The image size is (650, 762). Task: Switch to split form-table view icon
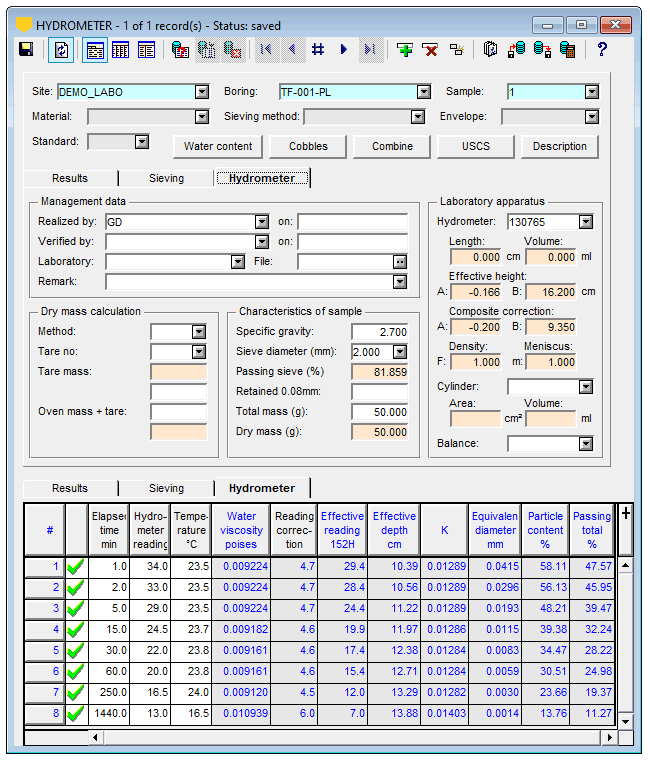(146, 50)
